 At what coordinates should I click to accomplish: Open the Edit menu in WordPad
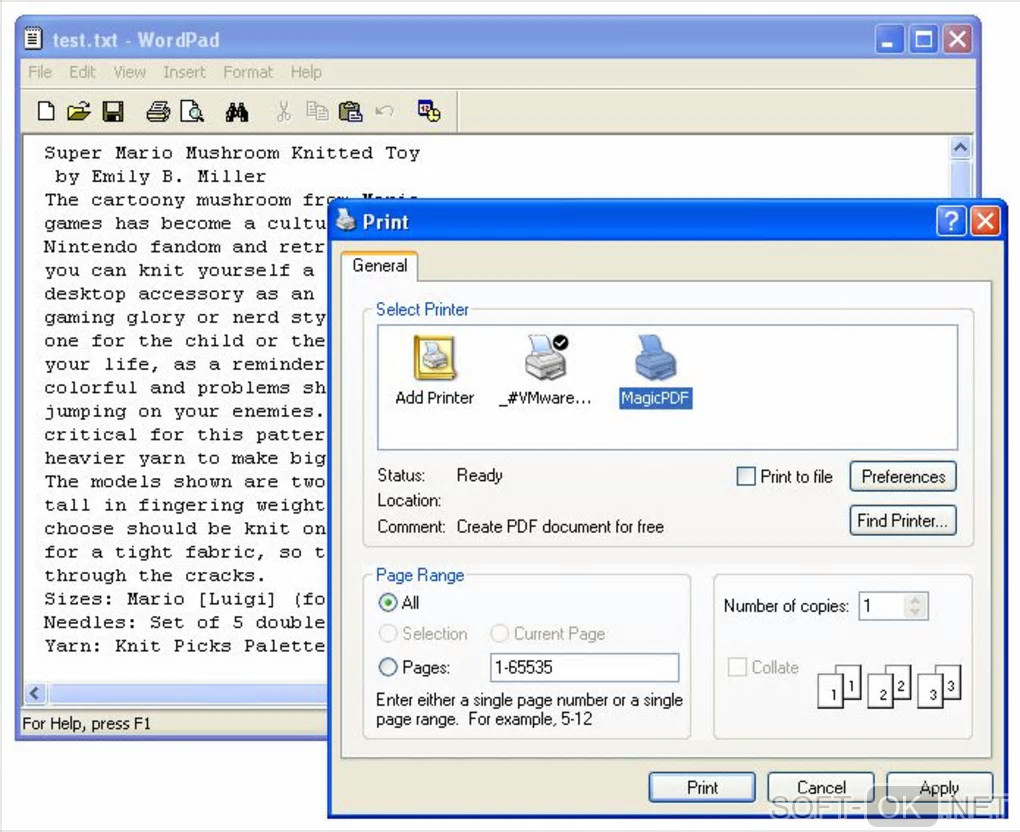pyautogui.click(x=82, y=72)
